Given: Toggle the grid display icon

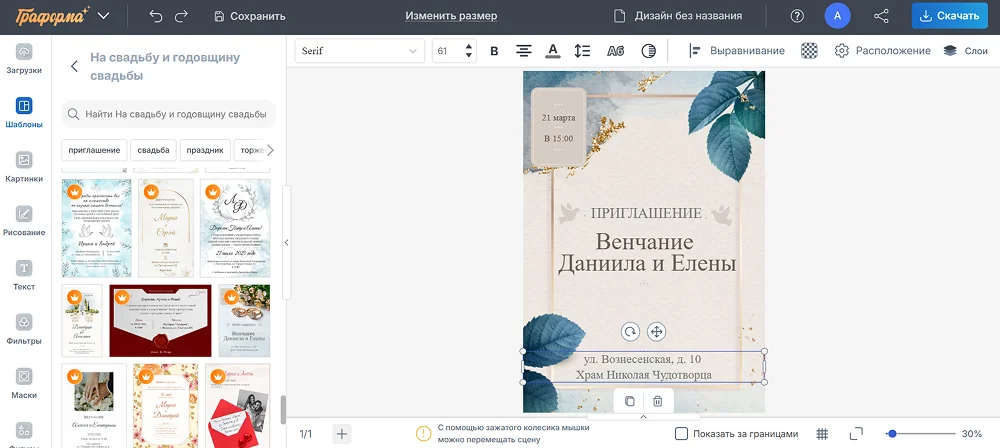Looking at the screenshot, I should pos(822,434).
